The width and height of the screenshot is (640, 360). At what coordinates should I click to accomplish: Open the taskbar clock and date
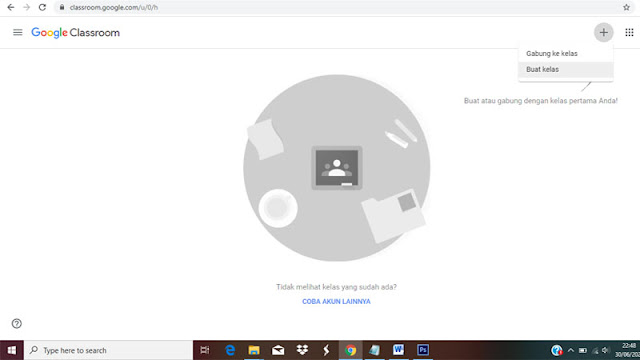628,350
